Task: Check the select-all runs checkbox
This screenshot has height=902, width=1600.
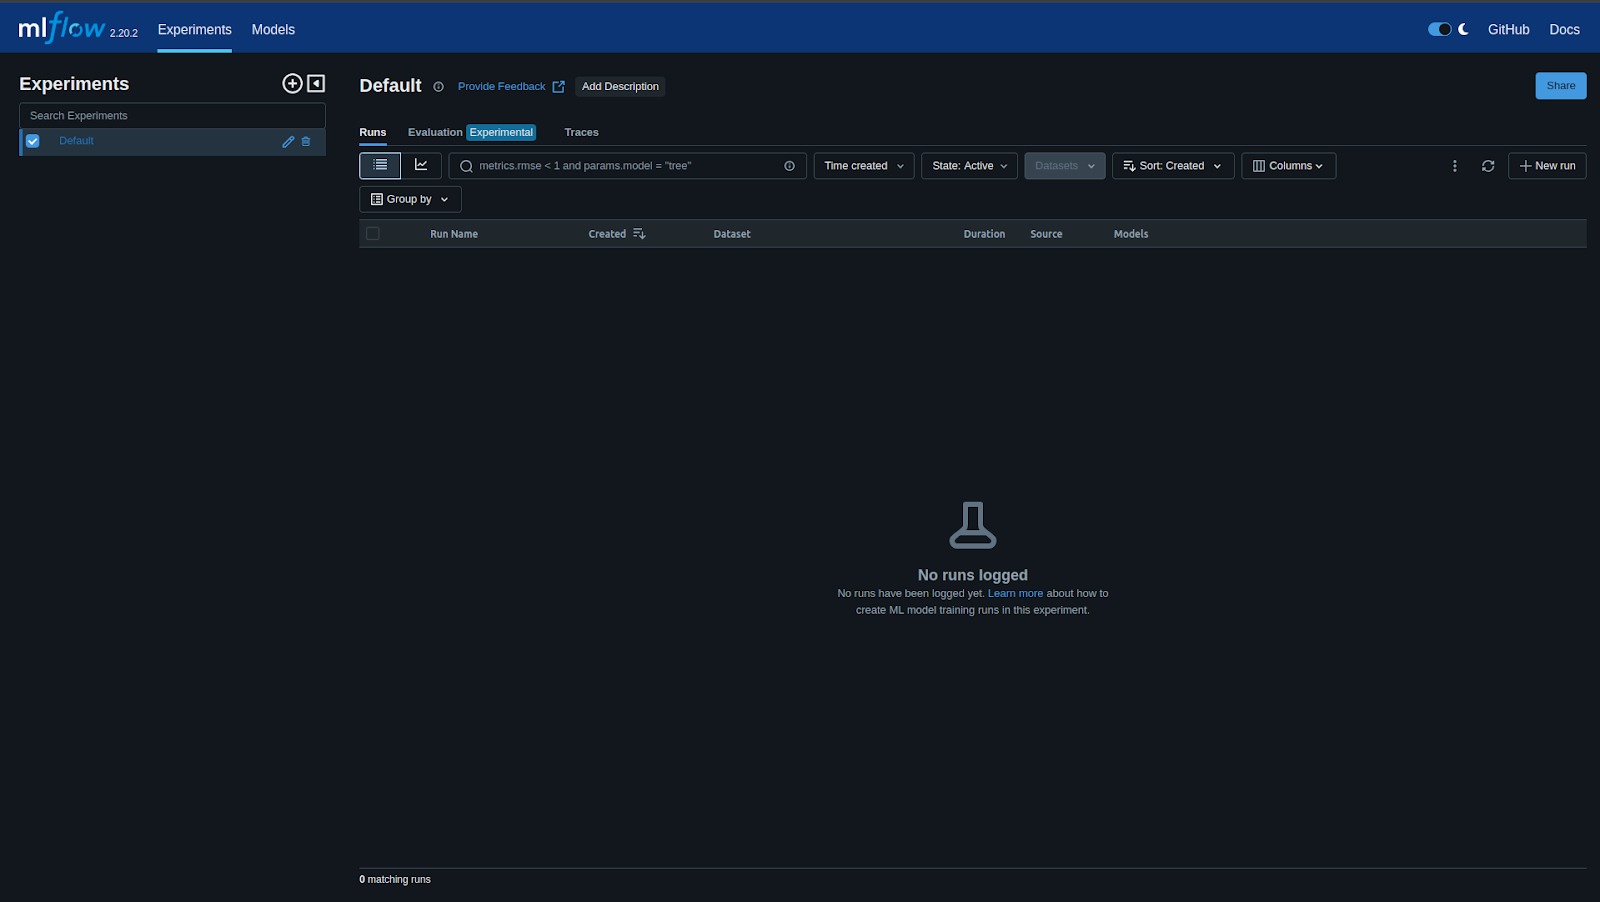Action: pos(373,234)
